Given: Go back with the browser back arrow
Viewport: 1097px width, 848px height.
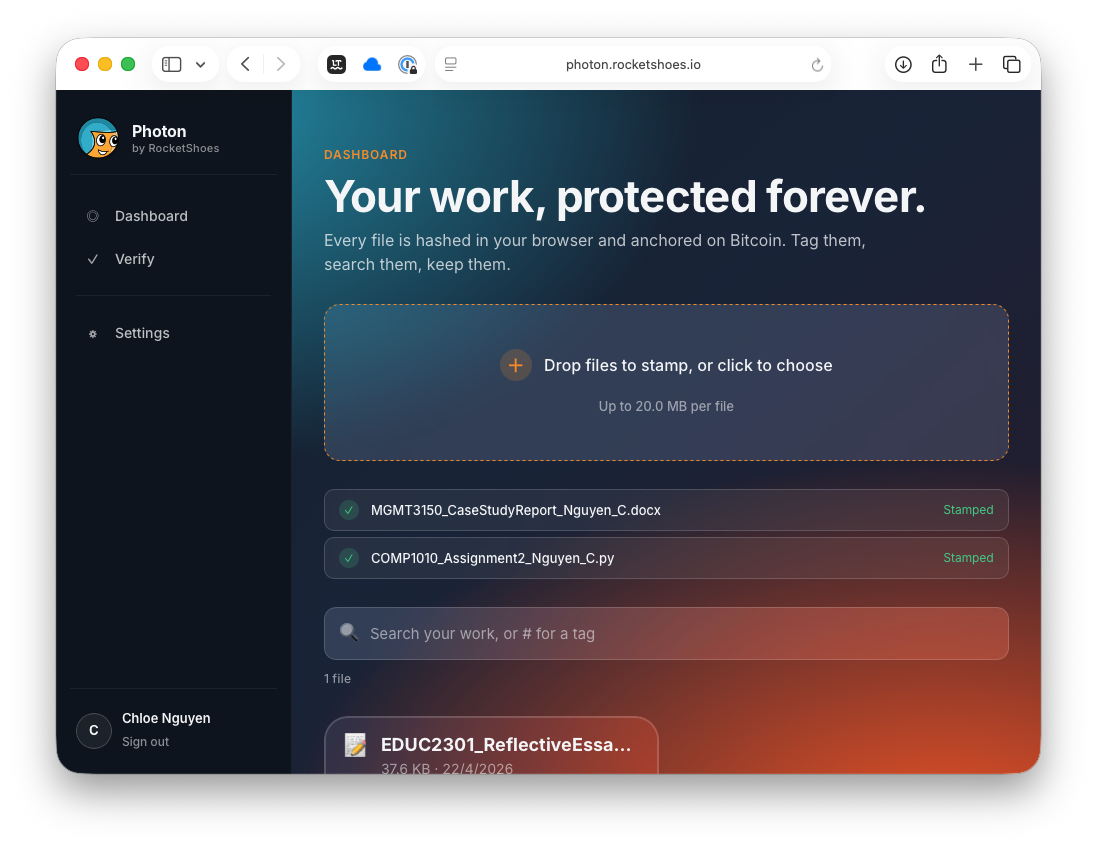Looking at the screenshot, I should point(245,65).
